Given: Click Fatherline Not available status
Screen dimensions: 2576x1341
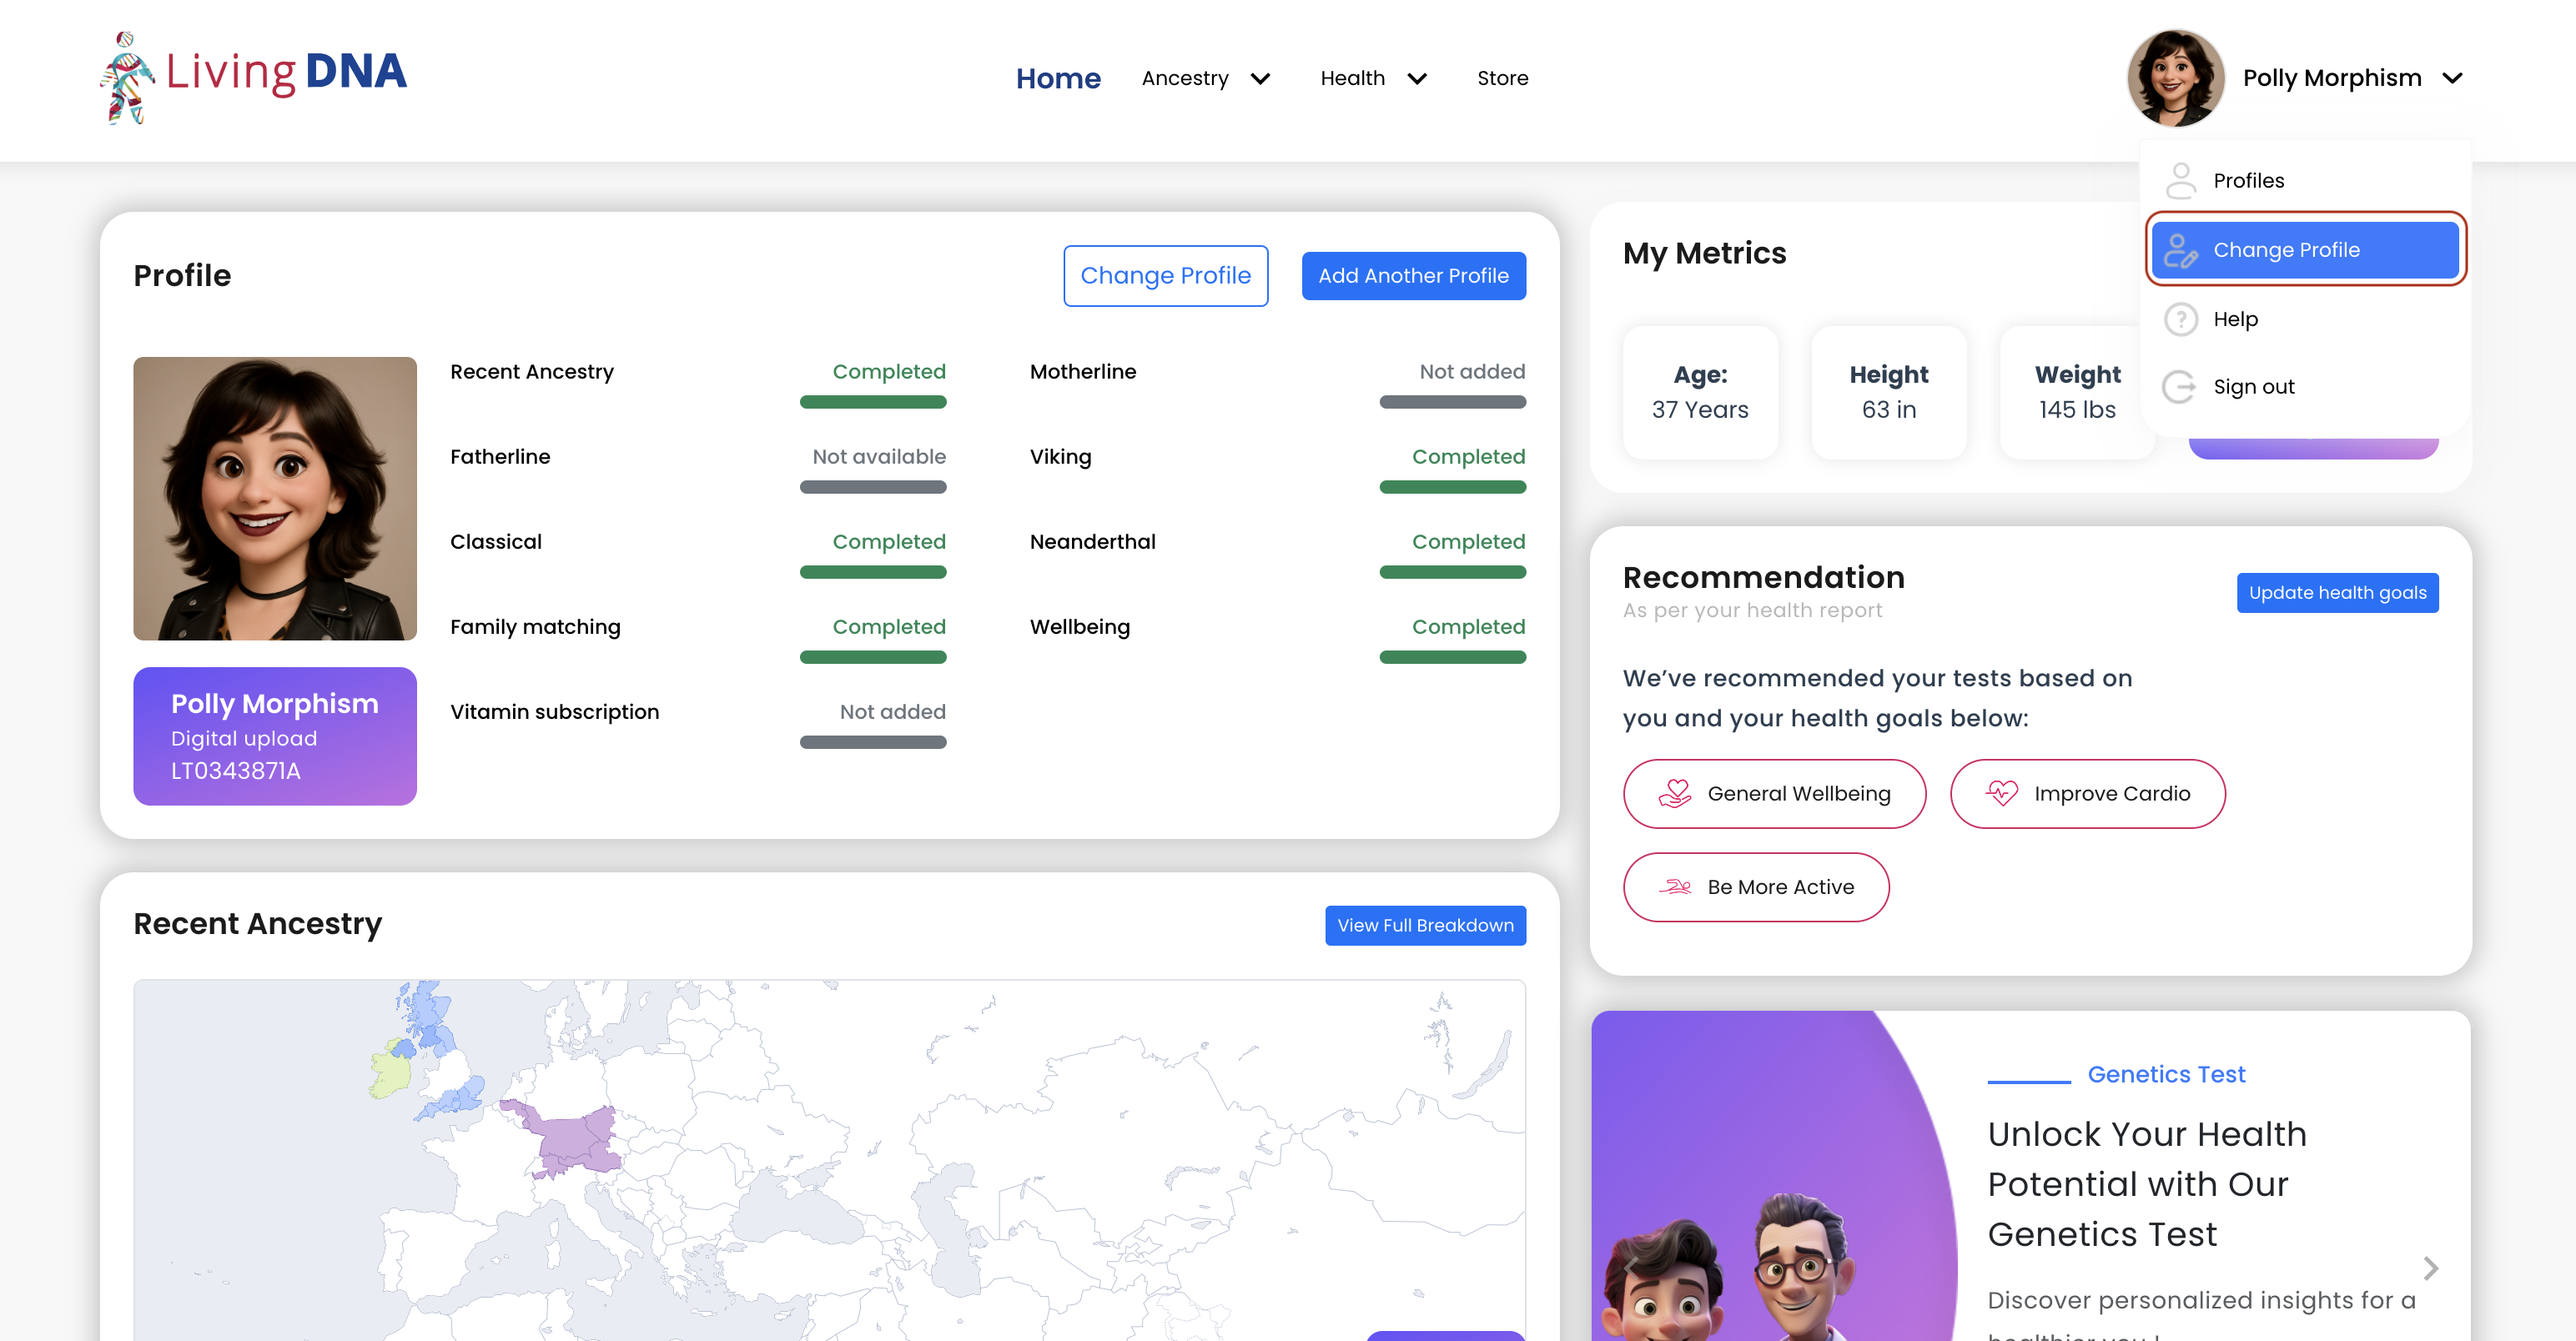Looking at the screenshot, I should 879,457.
